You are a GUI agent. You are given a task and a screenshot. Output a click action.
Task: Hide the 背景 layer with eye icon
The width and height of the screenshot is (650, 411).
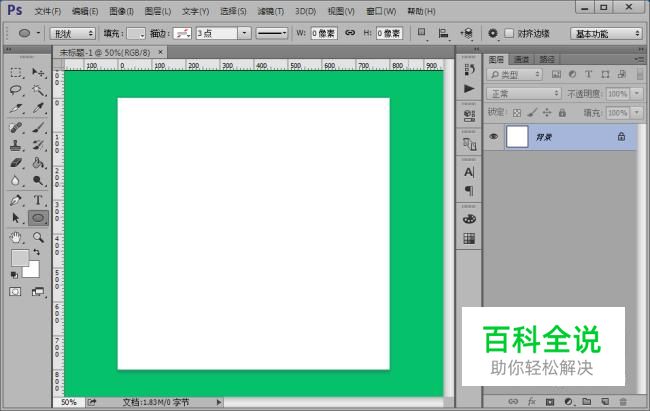coord(493,136)
